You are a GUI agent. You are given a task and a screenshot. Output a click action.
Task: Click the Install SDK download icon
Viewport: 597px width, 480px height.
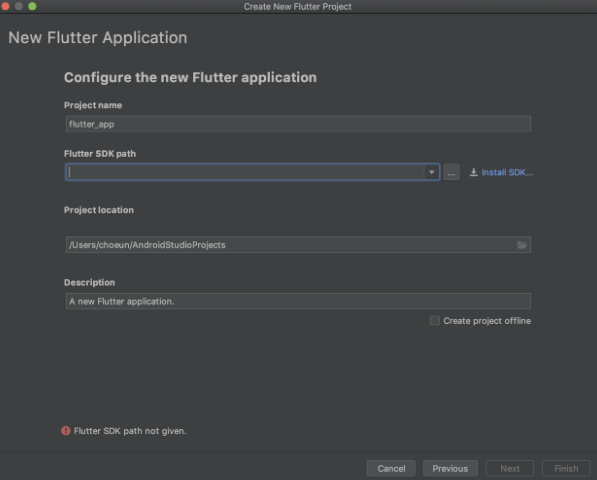tap(473, 172)
